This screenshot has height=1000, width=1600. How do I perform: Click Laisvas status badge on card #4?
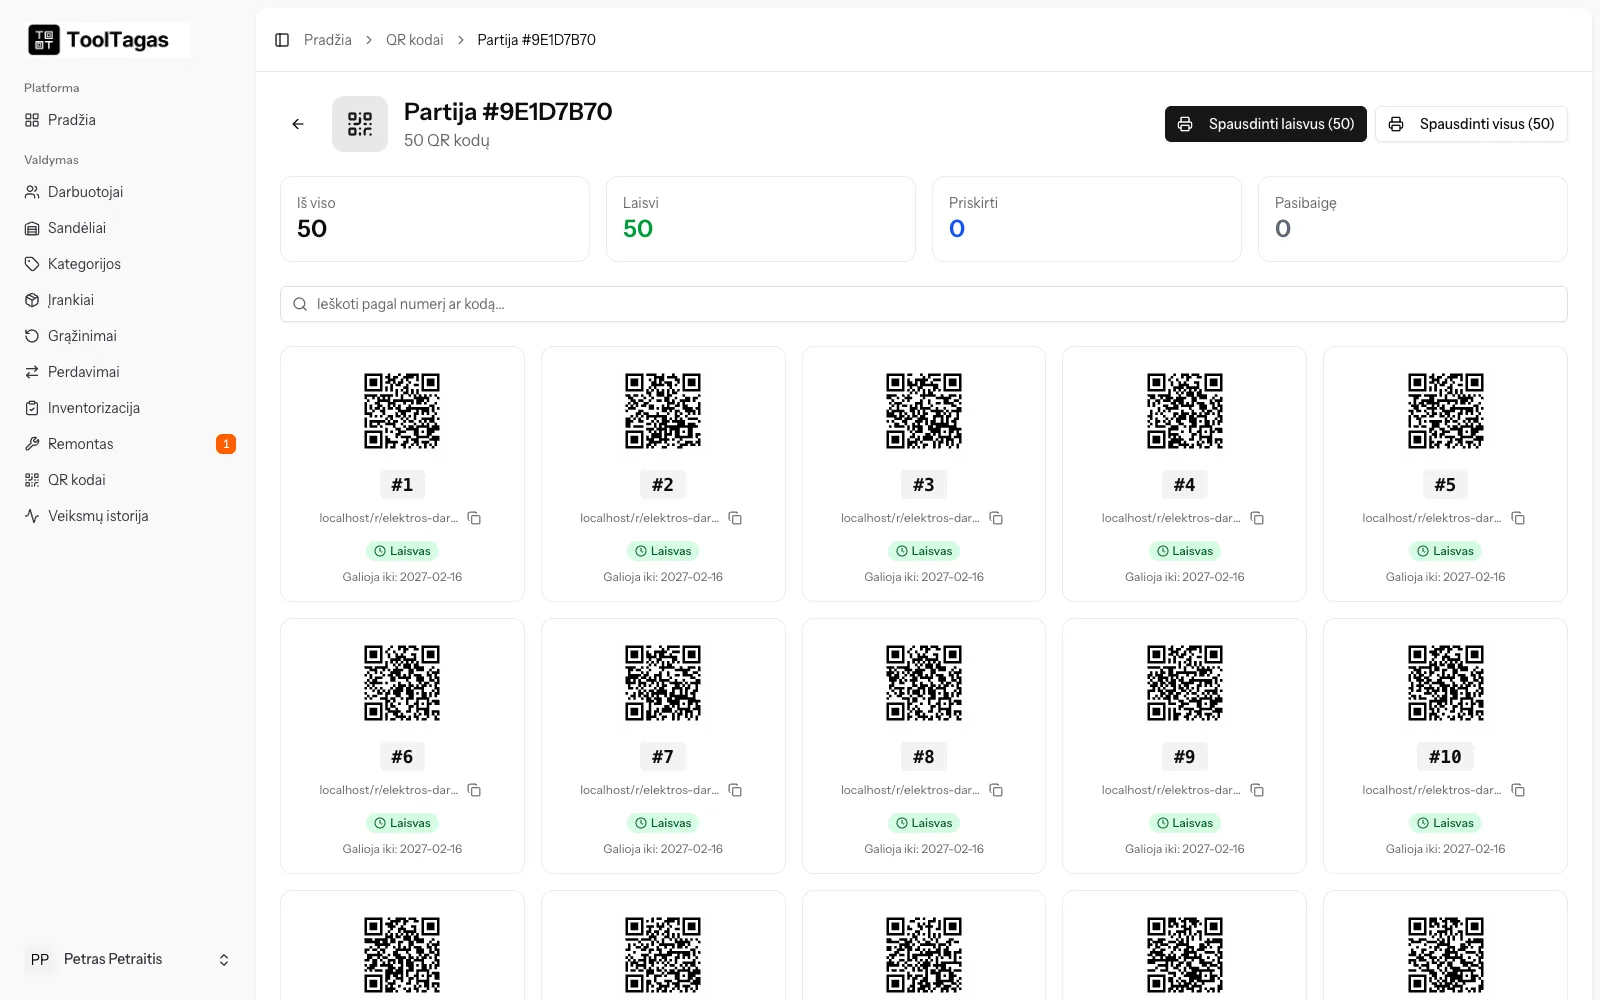[1185, 551]
